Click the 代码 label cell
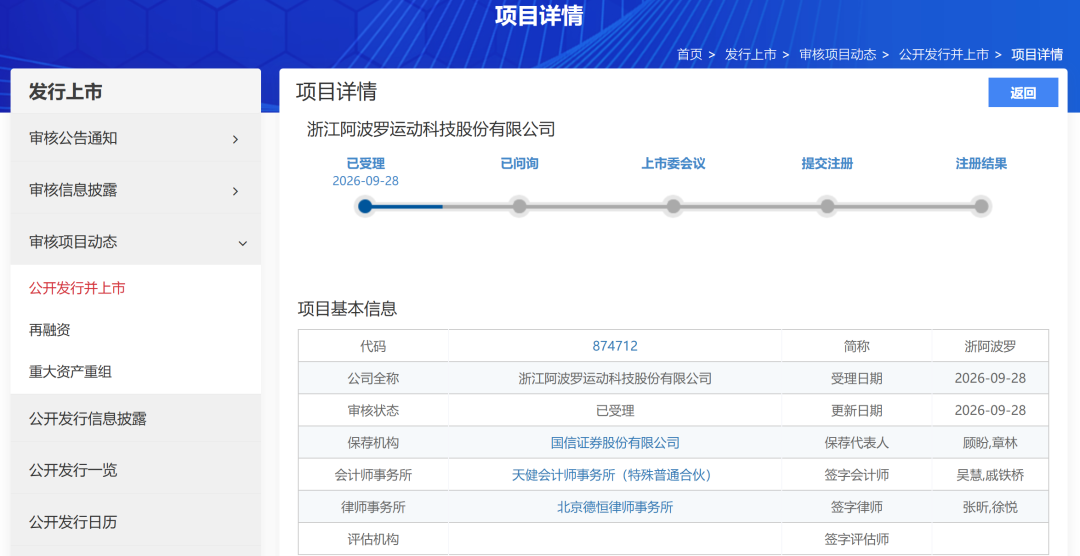 pyautogui.click(x=373, y=346)
